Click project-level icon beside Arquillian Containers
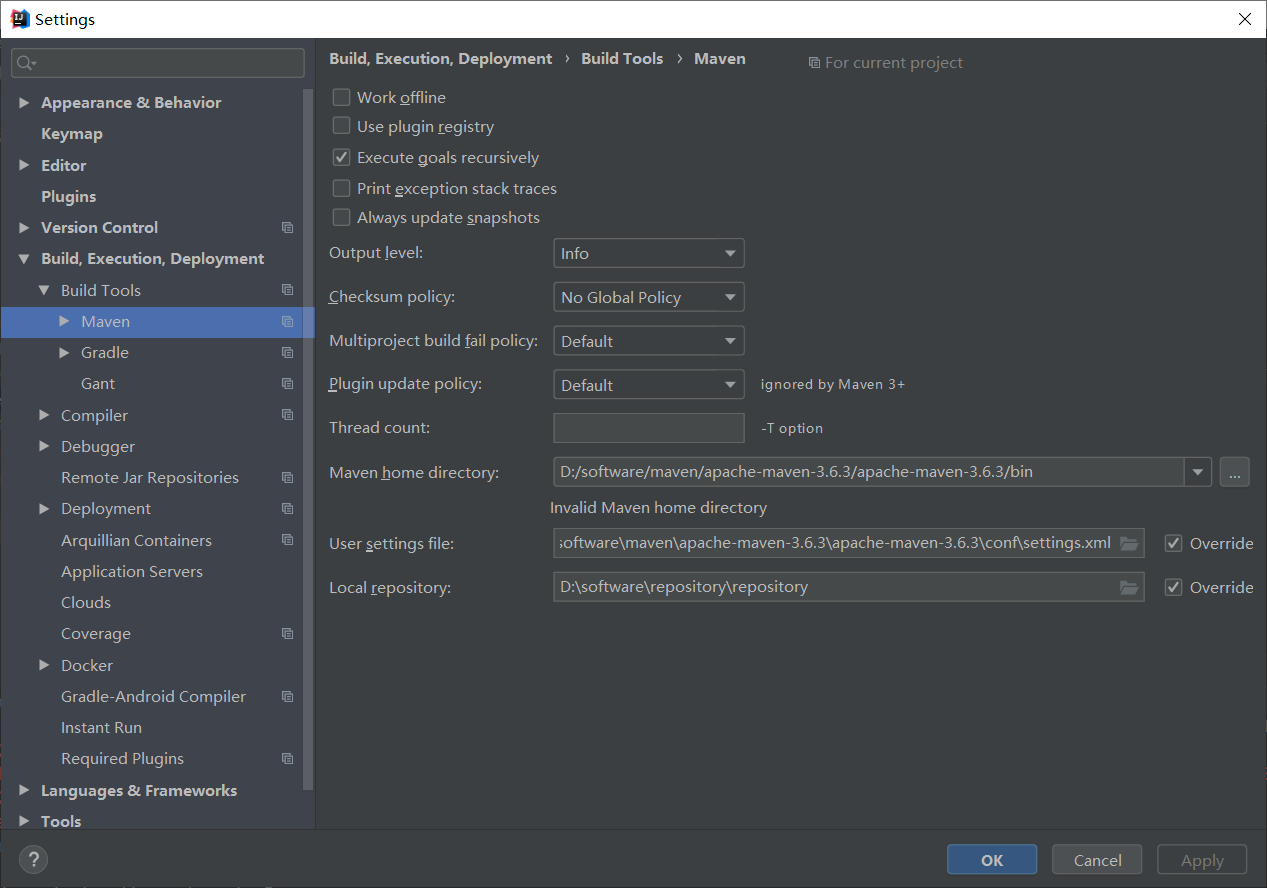This screenshot has height=888, width=1267. 287,540
